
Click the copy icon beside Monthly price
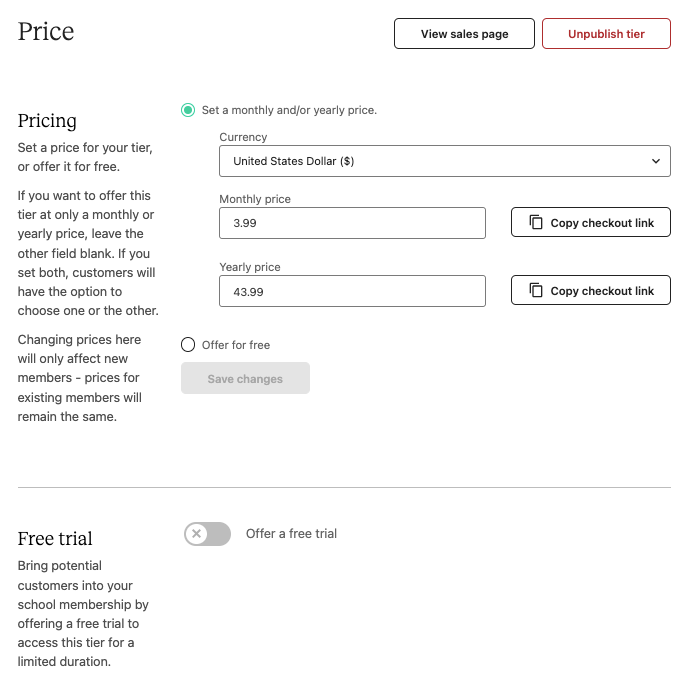coord(536,222)
